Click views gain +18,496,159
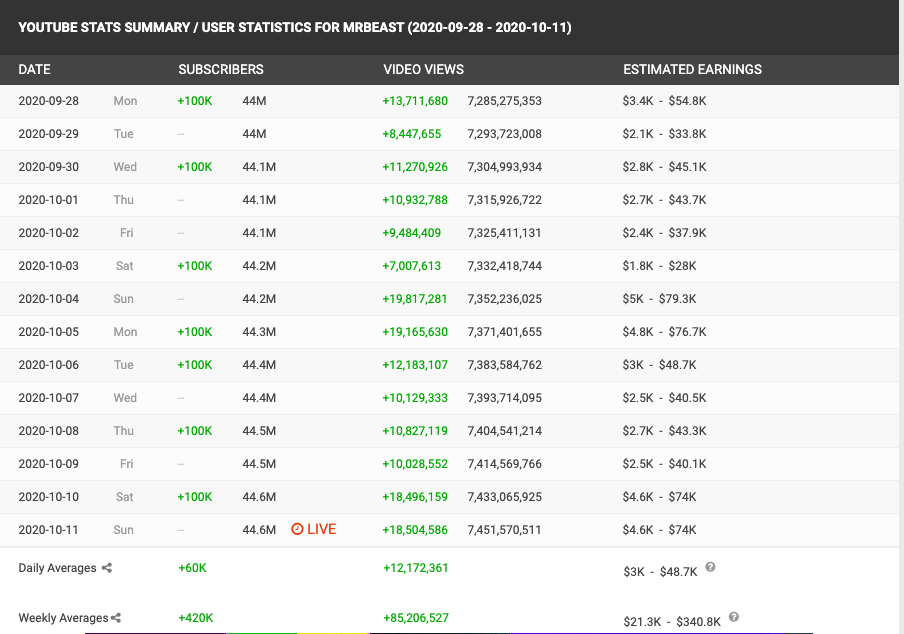 [x=415, y=497]
